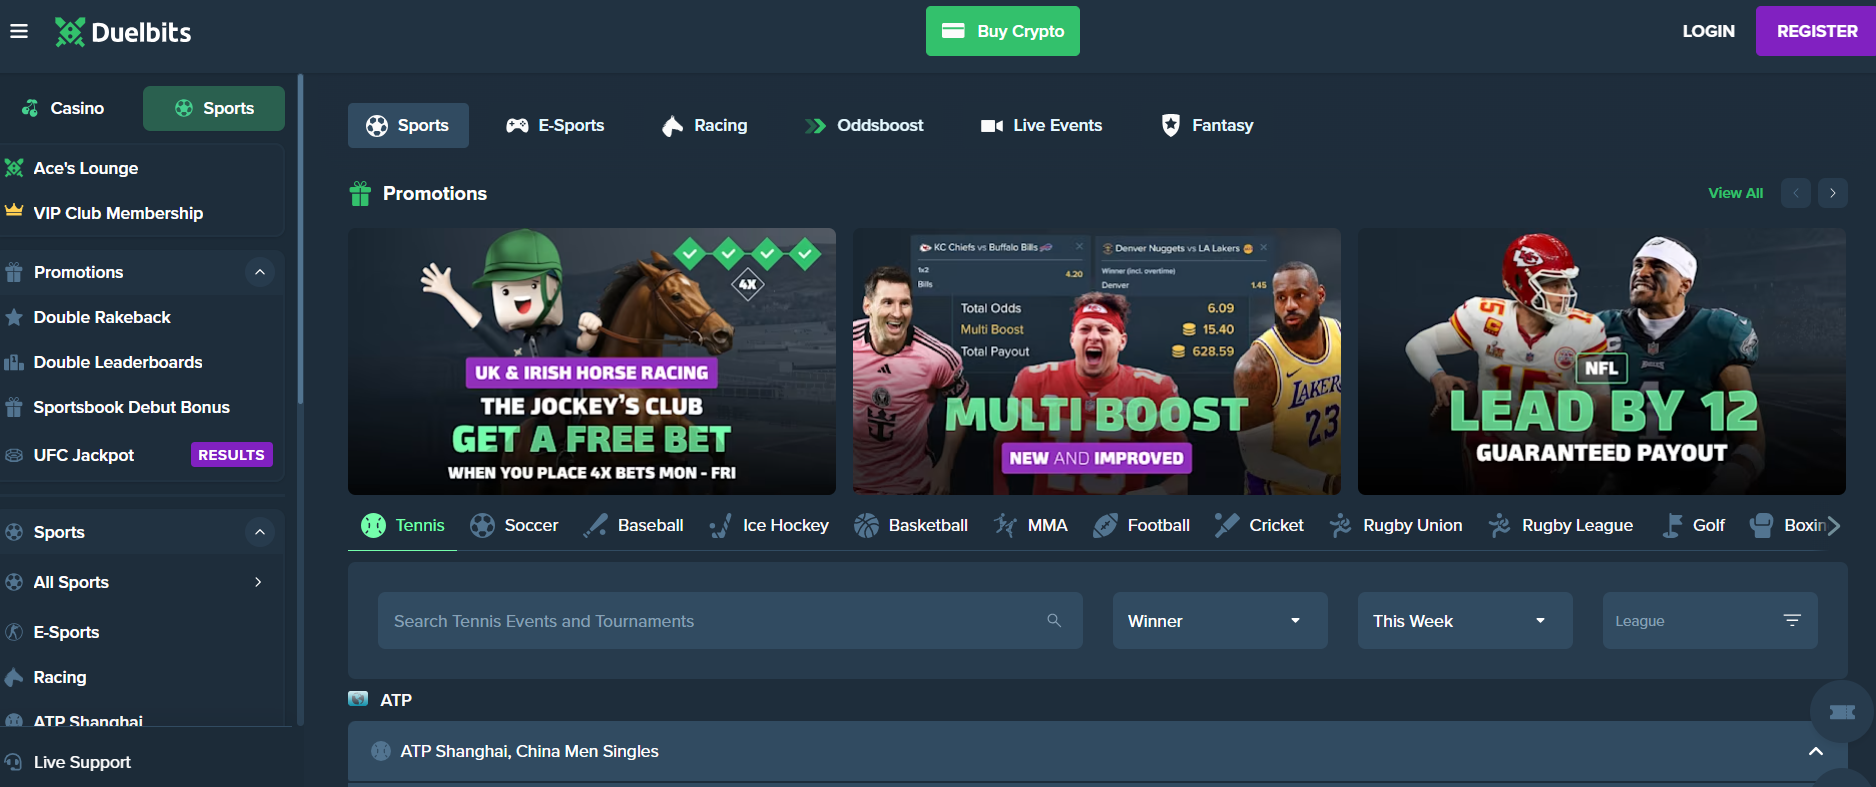
Task: Open the Winner market dropdown
Action: pos(1220,621)
